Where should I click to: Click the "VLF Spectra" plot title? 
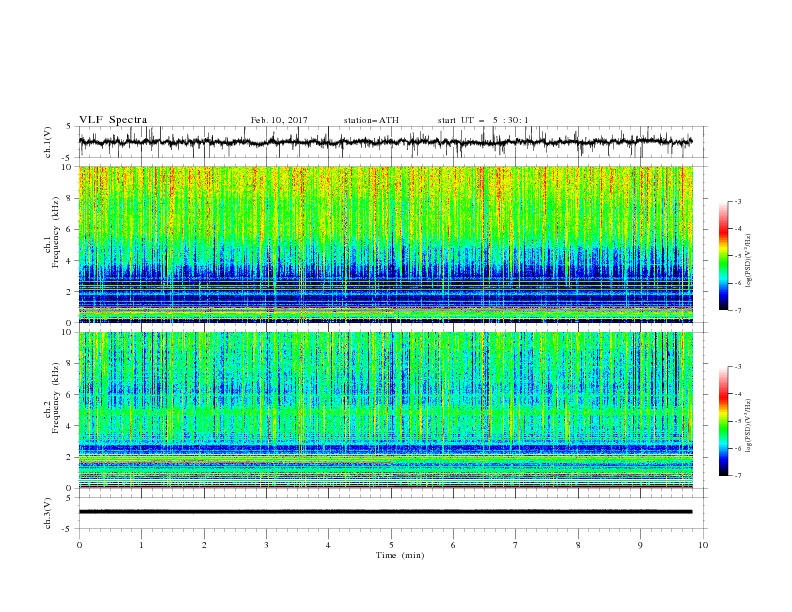coord(113,120)
